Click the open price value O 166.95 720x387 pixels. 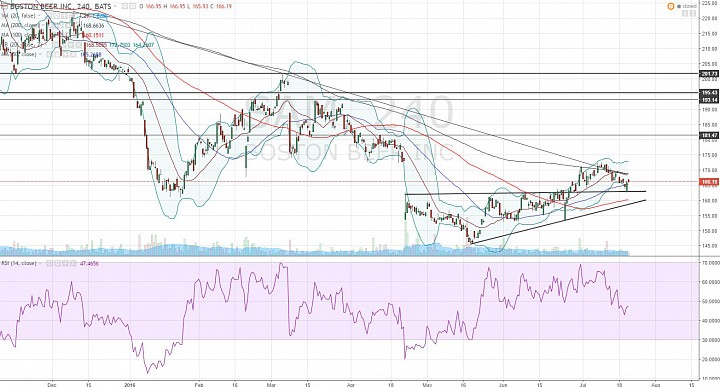tap(151, 6)
